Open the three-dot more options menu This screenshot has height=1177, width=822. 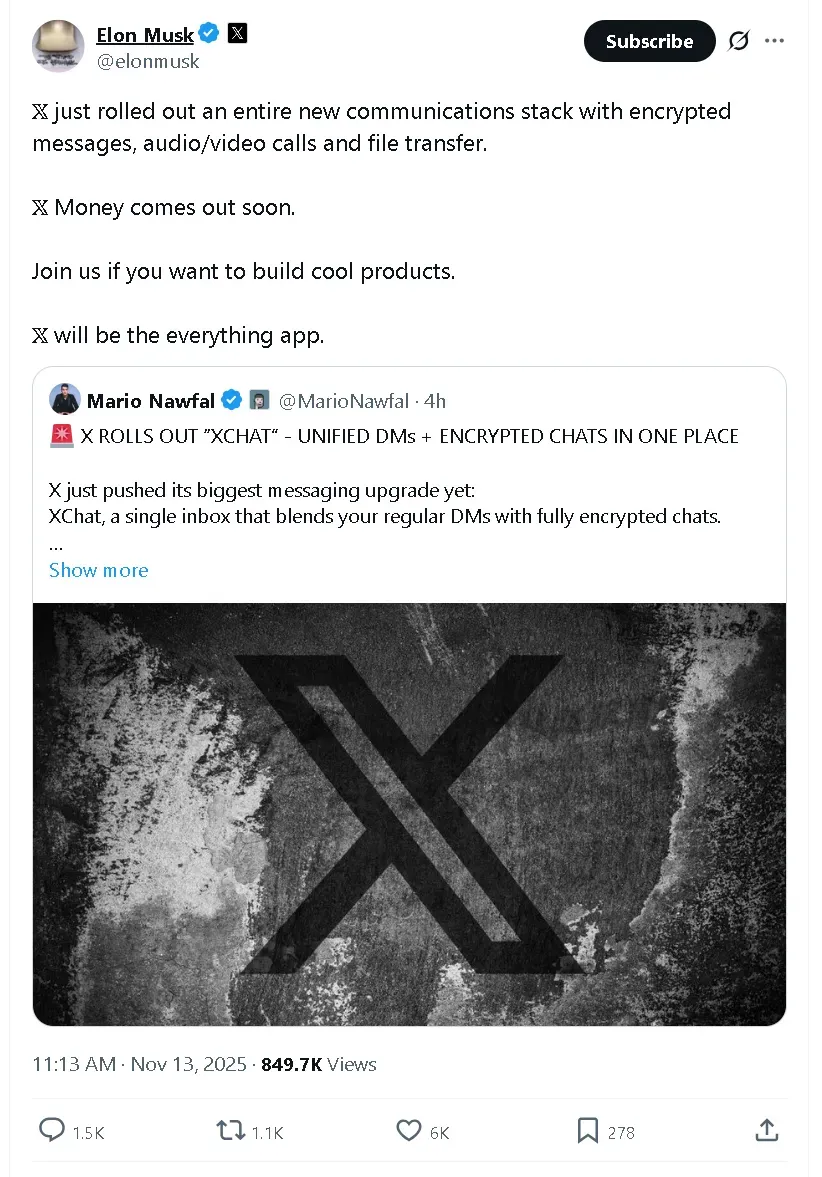(775, 40)
